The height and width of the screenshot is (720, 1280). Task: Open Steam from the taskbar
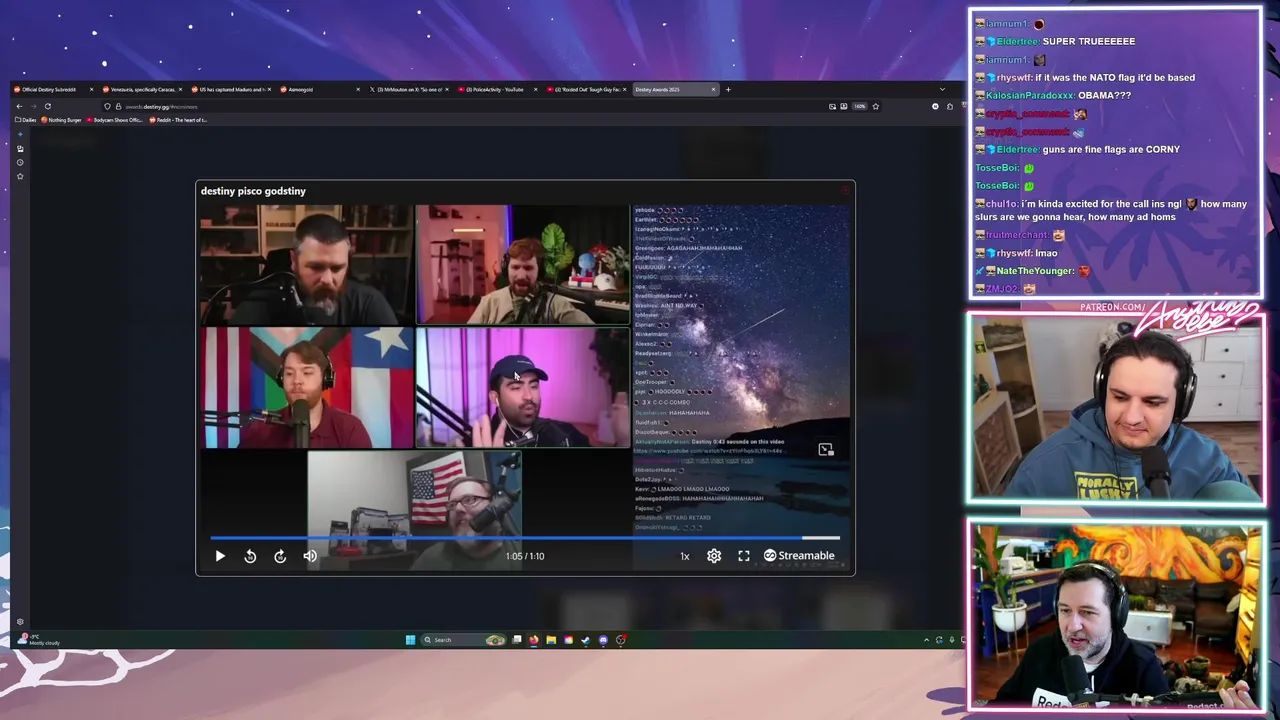585,640
